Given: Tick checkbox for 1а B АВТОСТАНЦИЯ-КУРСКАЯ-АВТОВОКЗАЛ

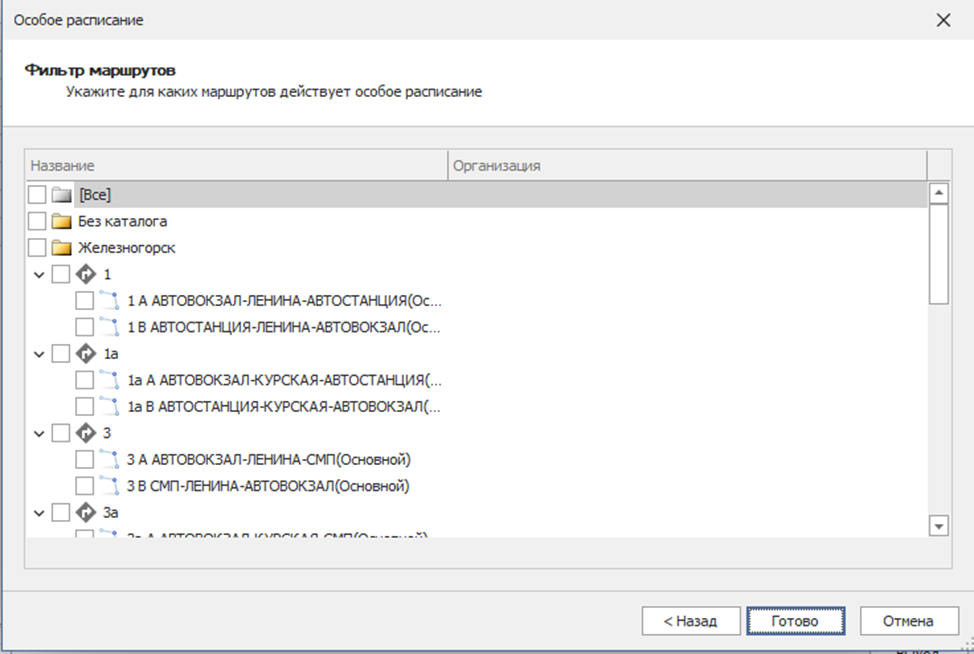Looking at the screenshot, I should click(85, 406).
